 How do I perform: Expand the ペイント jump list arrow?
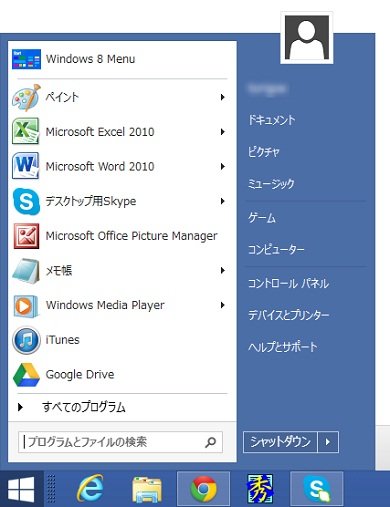(222, 97)
